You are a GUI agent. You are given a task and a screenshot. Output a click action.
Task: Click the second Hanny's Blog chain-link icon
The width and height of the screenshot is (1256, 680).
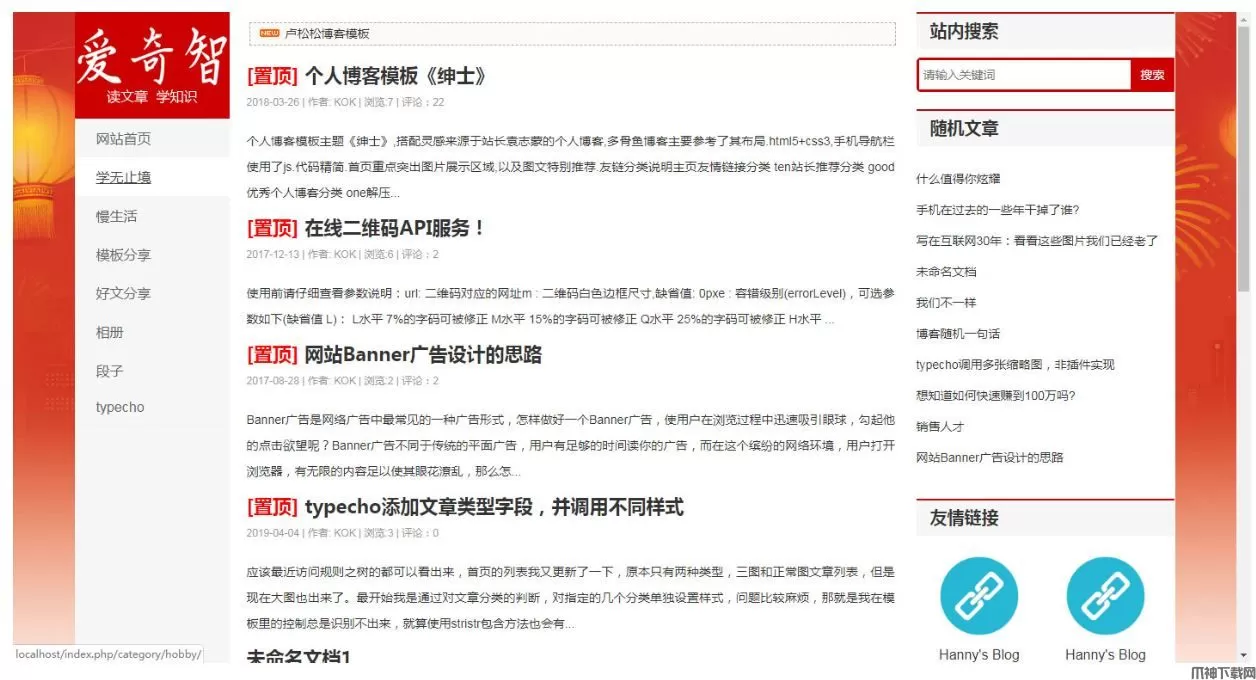pos(1105,597)
